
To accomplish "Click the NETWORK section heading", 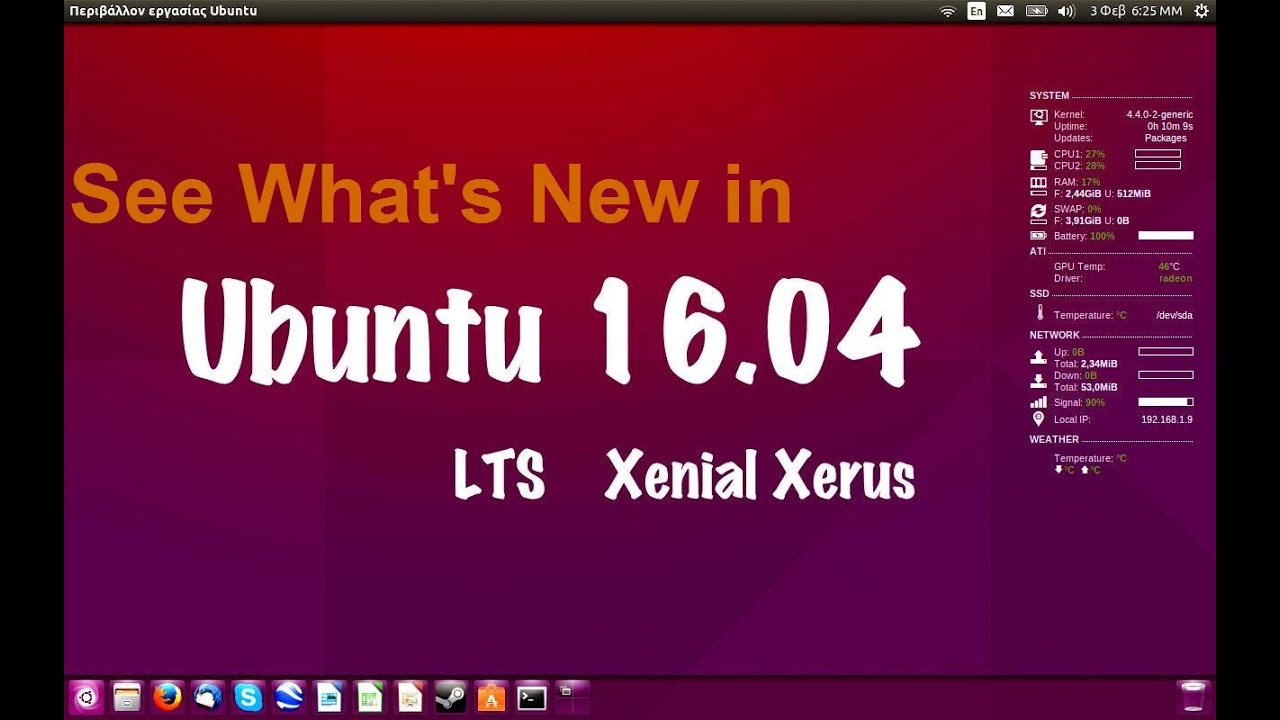I will point(1055,336).
